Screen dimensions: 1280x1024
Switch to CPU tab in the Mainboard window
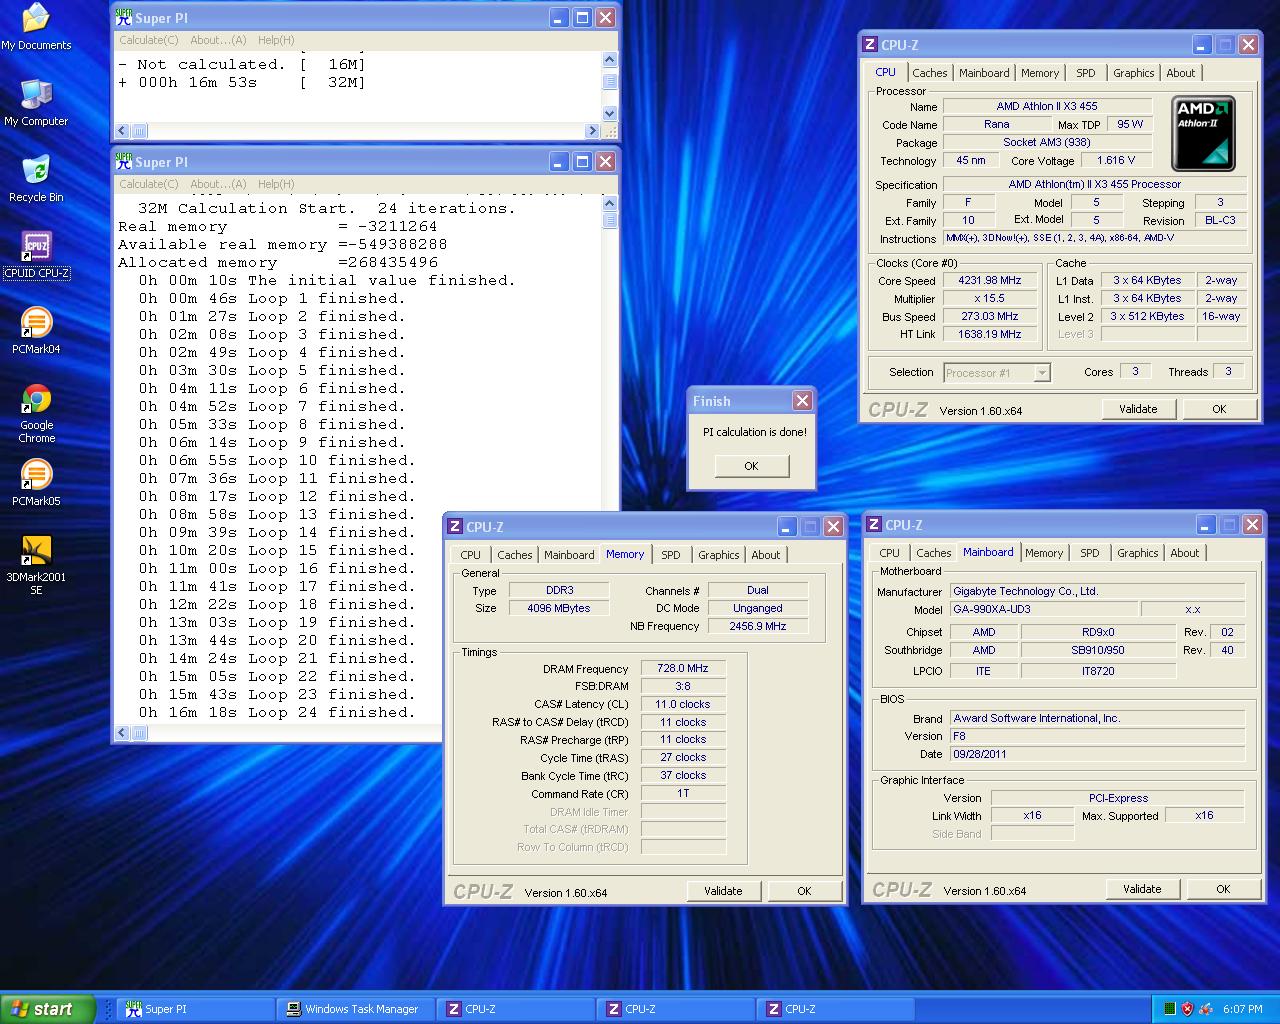889,553
